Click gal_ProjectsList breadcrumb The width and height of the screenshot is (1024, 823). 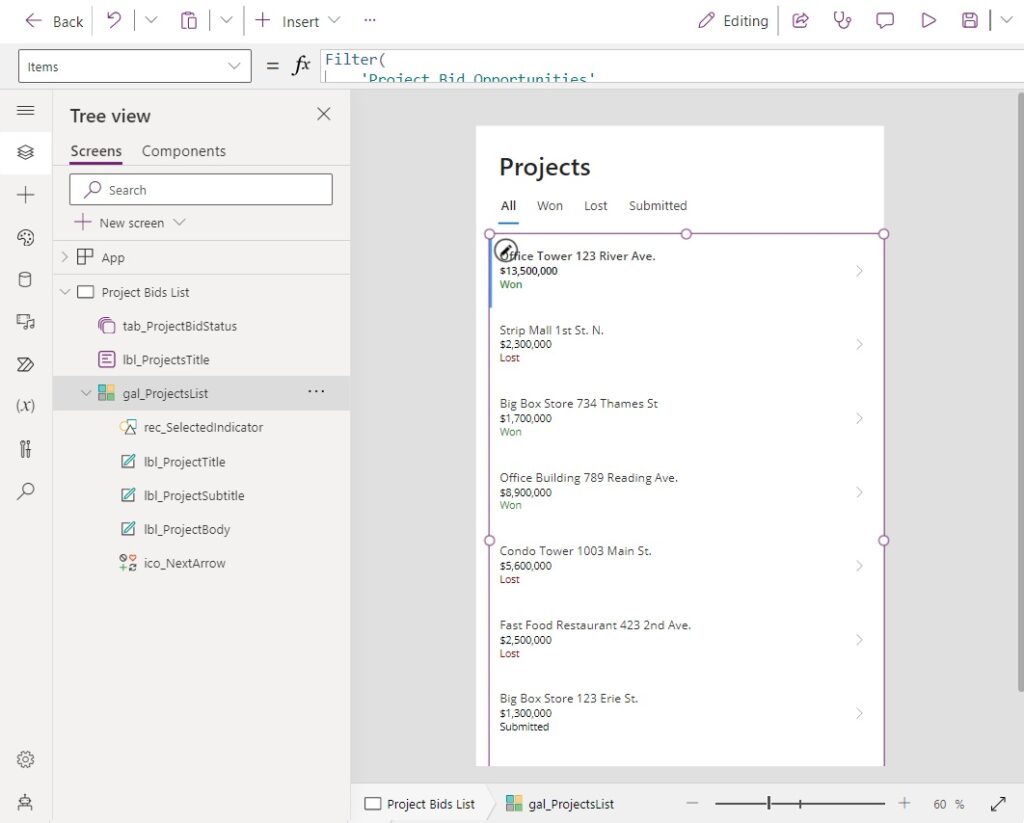click(560, 803)
